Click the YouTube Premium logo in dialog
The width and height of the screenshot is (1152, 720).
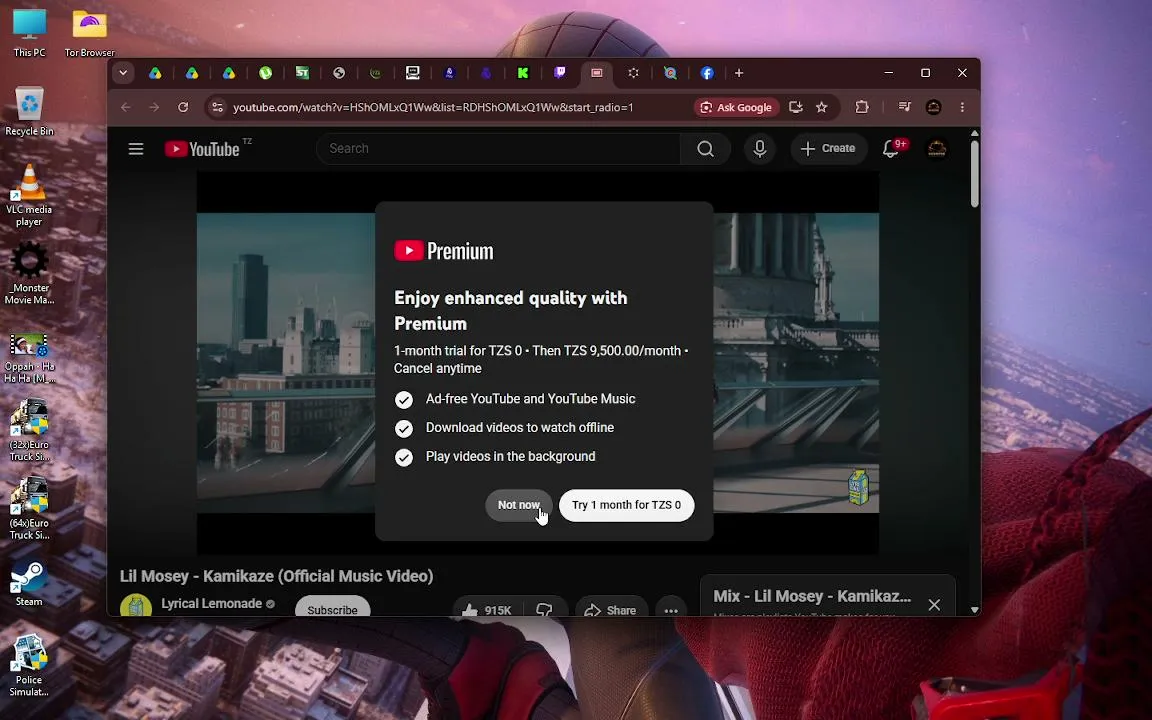coord(444,251)
